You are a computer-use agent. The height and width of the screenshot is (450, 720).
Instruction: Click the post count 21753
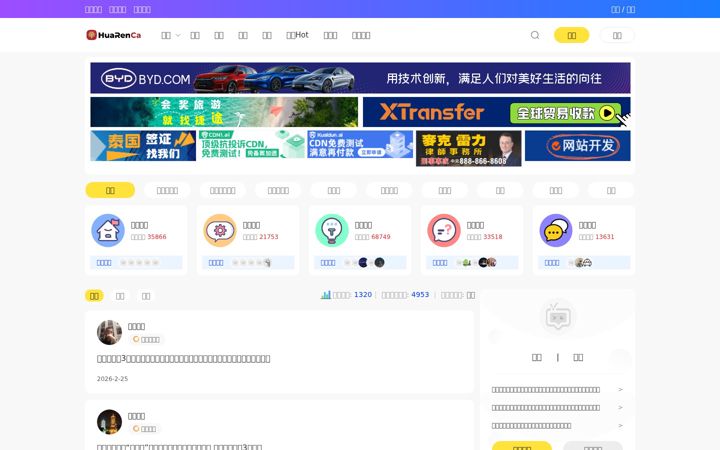coord(269,237)
